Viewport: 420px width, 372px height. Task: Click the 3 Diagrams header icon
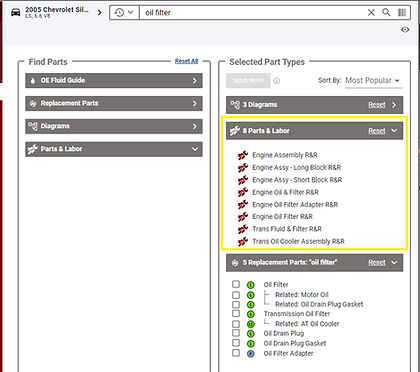235,105
